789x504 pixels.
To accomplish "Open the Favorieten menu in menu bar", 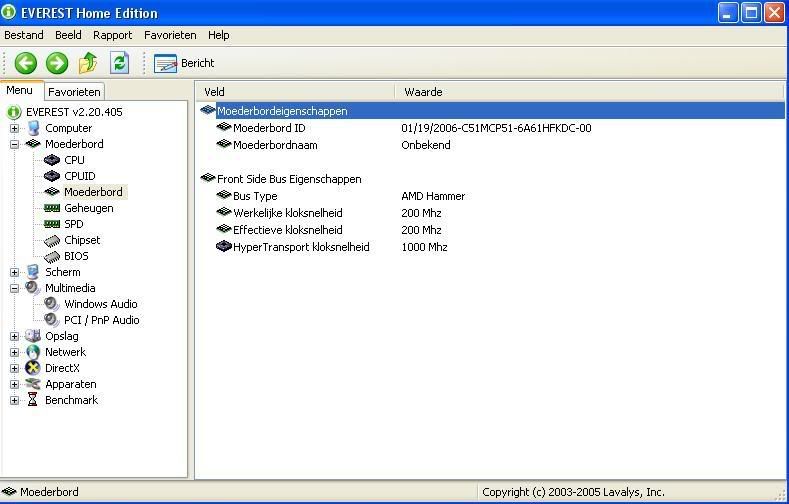I will click(x=170, y=35).
